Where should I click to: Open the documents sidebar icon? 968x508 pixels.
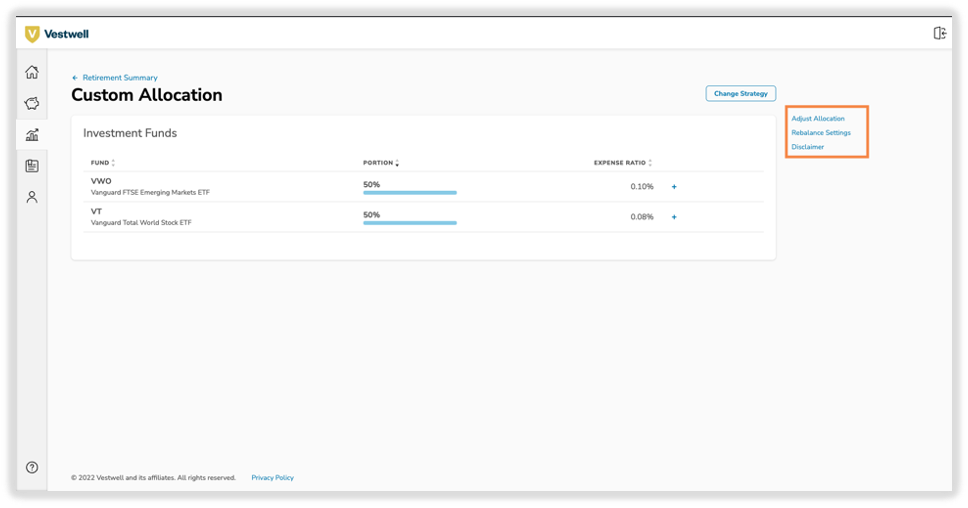(32, 165)
